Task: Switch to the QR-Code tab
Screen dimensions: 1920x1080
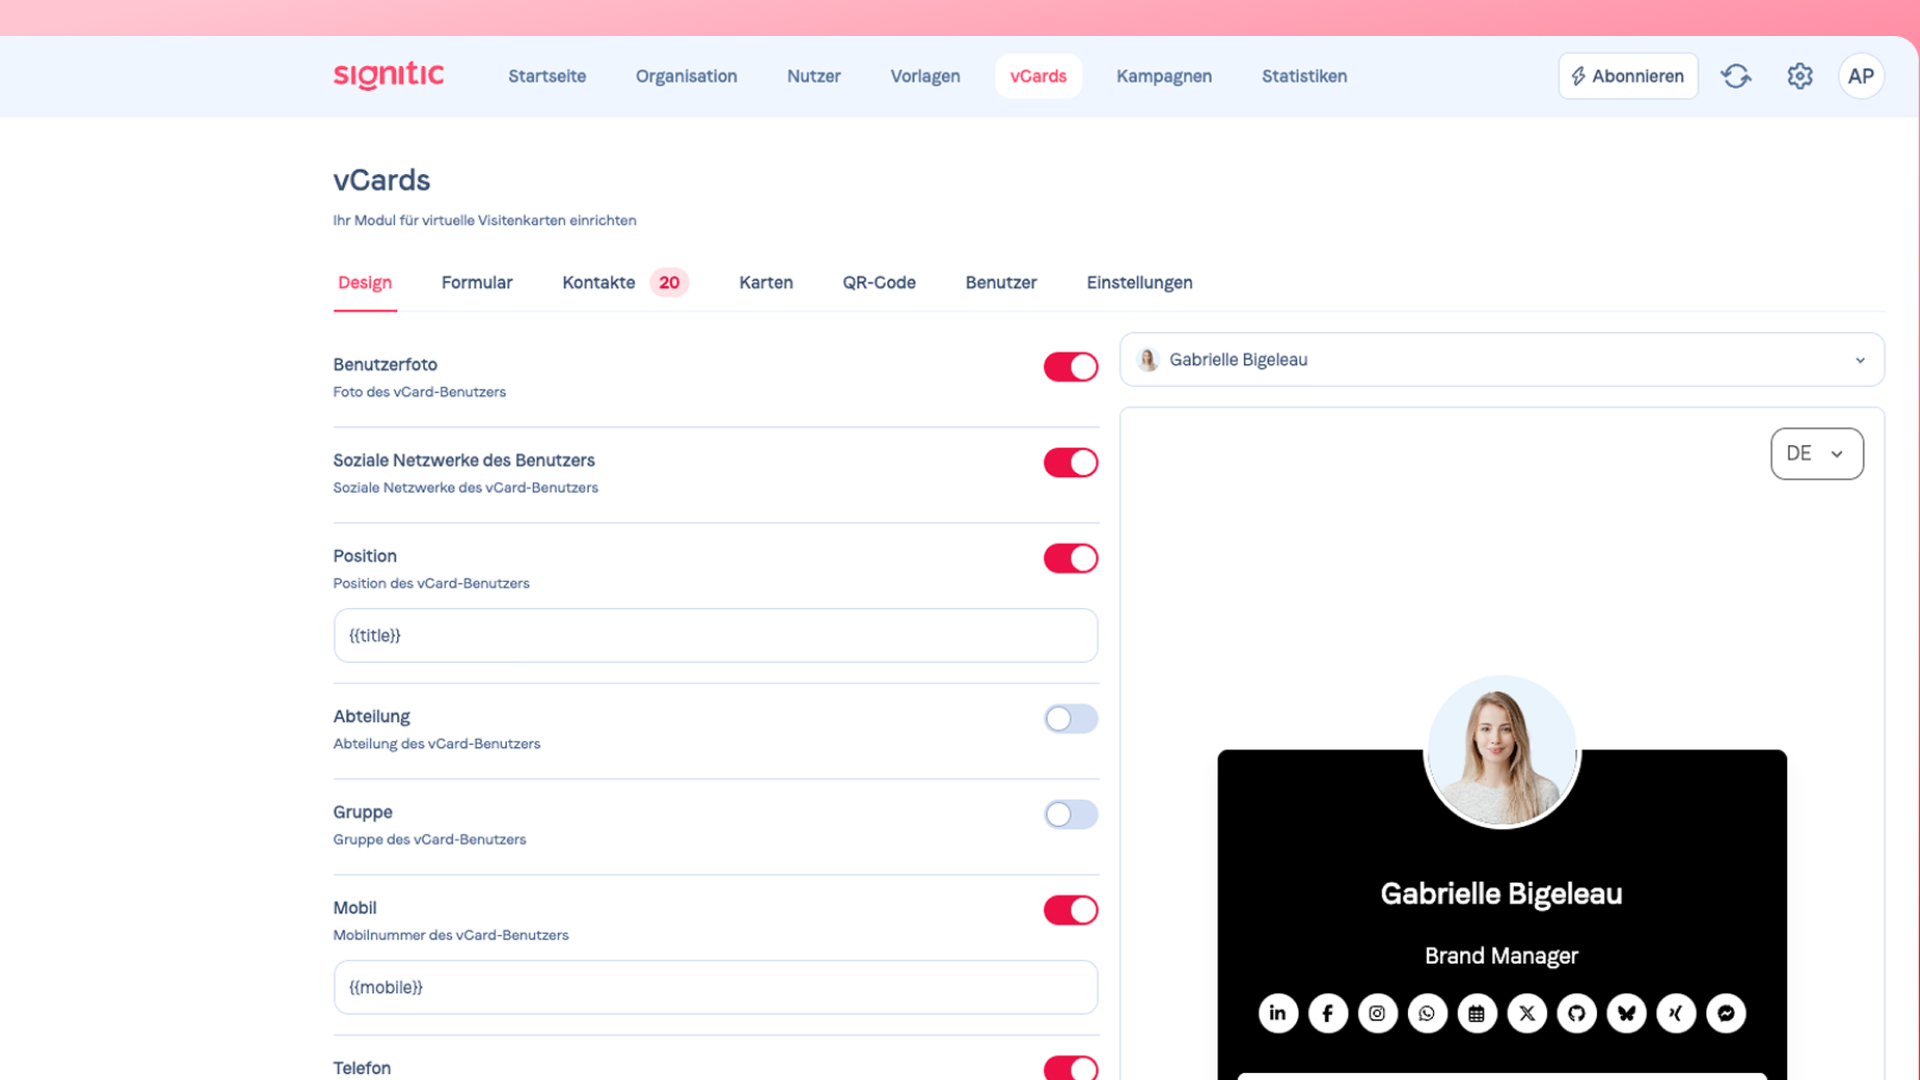Action: (x=878, y=283)
